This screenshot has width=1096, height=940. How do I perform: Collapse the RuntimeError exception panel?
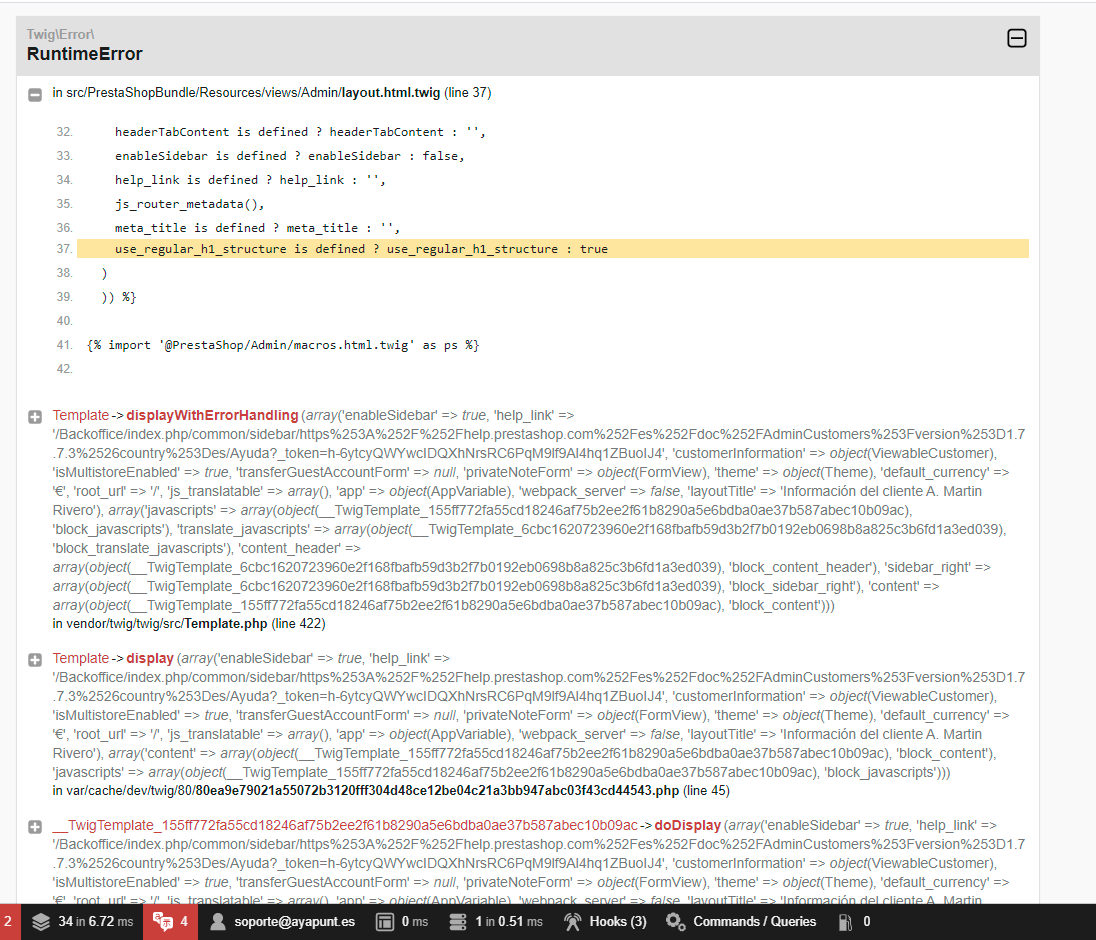coord(1016,38)
